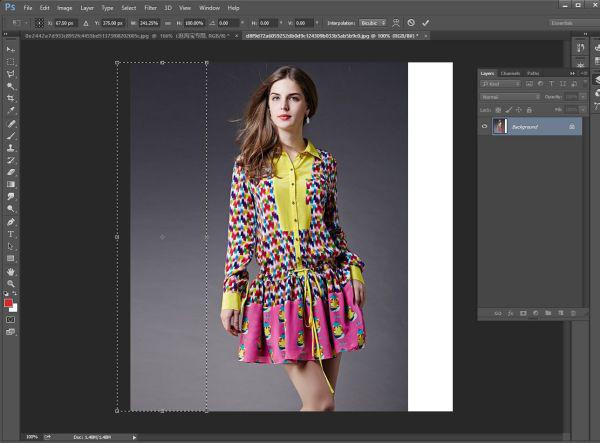
Task: Click the Background layer thumbnail
Action: tap(499, 127)
